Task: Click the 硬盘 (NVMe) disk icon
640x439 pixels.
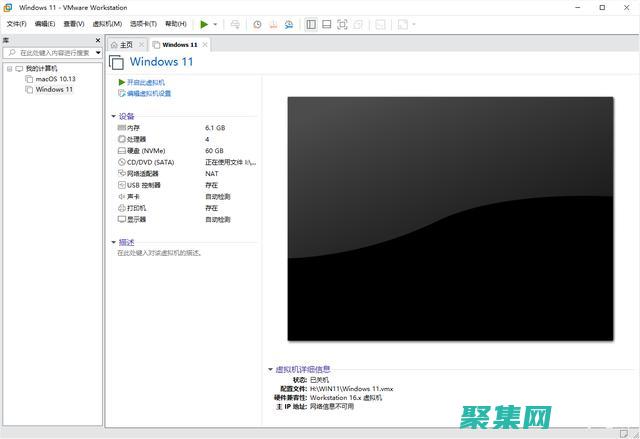Action: tap(122, 151)
